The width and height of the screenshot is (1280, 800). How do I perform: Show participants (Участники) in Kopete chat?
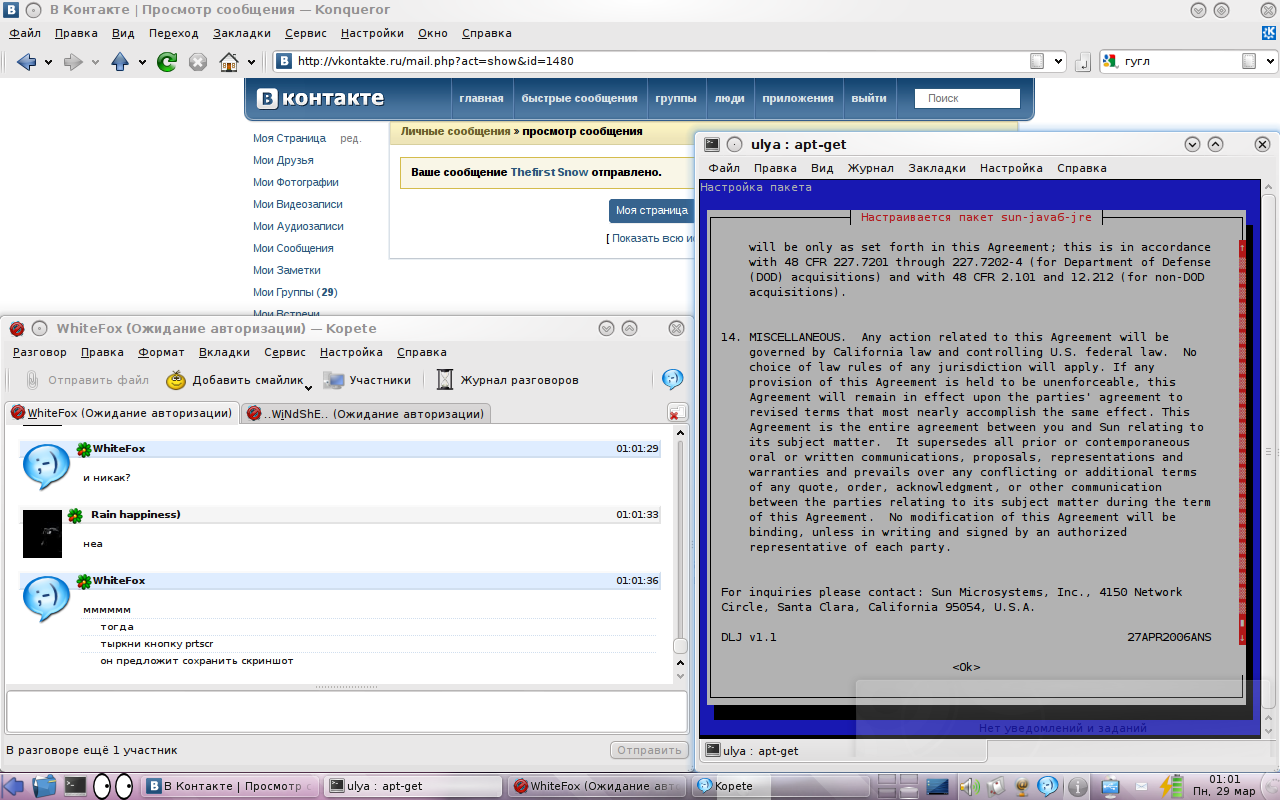pyautogui.click(x=366, y=380)
